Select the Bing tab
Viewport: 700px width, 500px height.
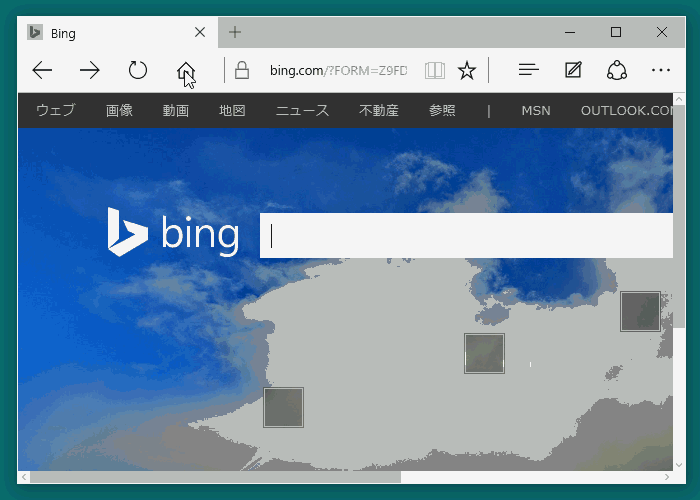118,33
